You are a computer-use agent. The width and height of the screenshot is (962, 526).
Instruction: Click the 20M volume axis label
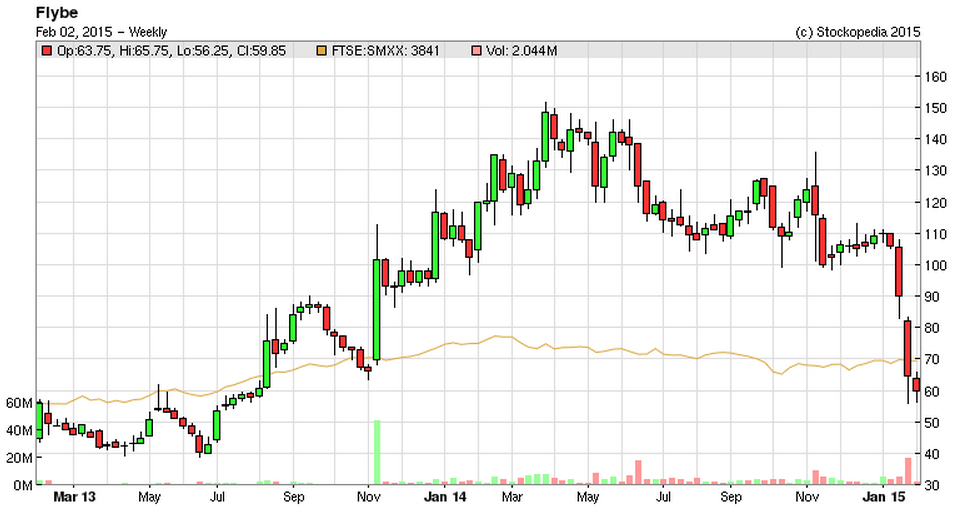(19, 458)
